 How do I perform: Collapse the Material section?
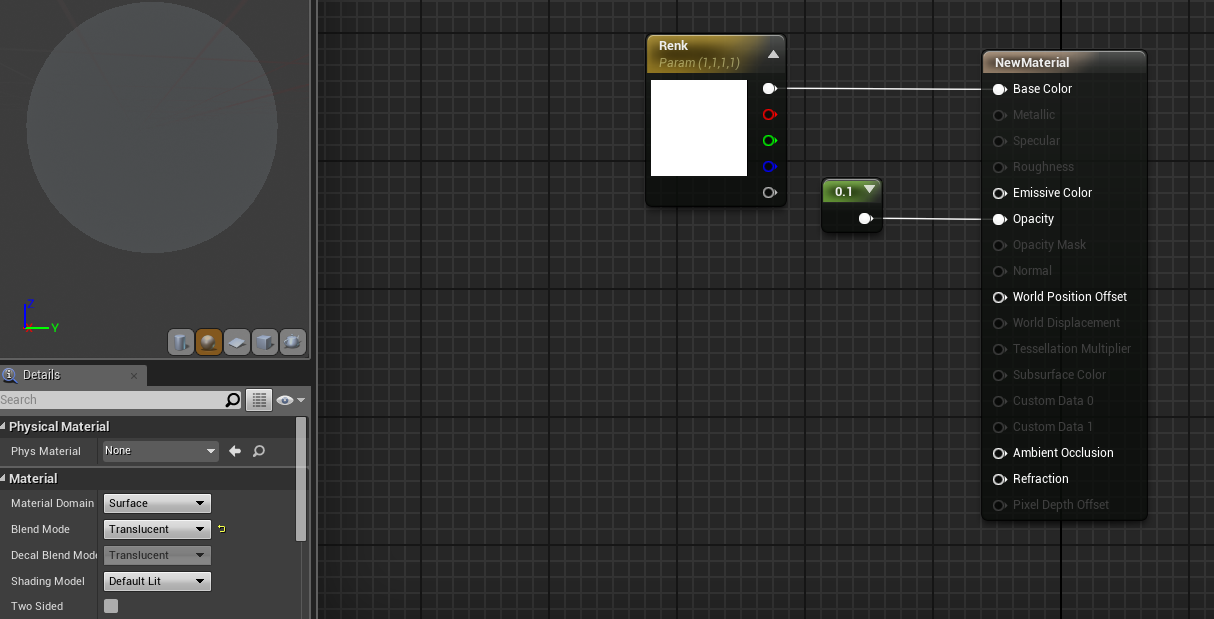pyautogui.click(x=3, y=479)
